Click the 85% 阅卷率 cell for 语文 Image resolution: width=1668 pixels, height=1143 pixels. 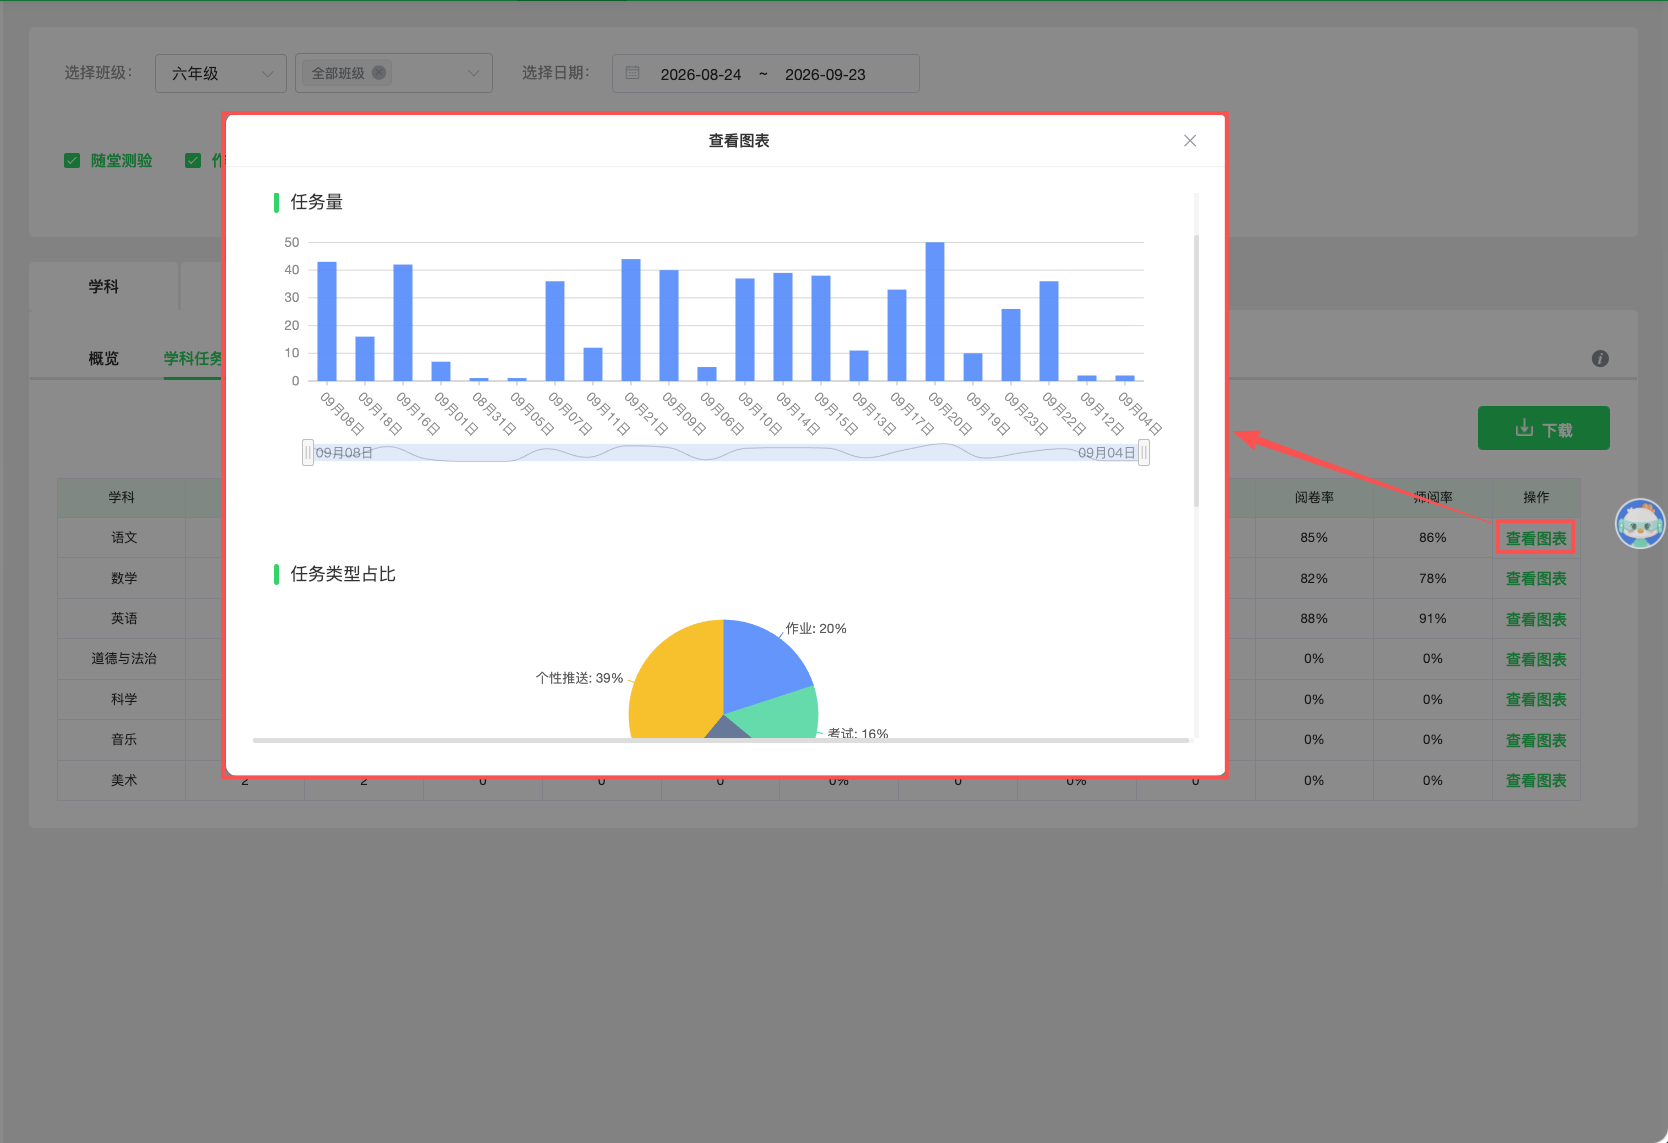pos(1314,538)
